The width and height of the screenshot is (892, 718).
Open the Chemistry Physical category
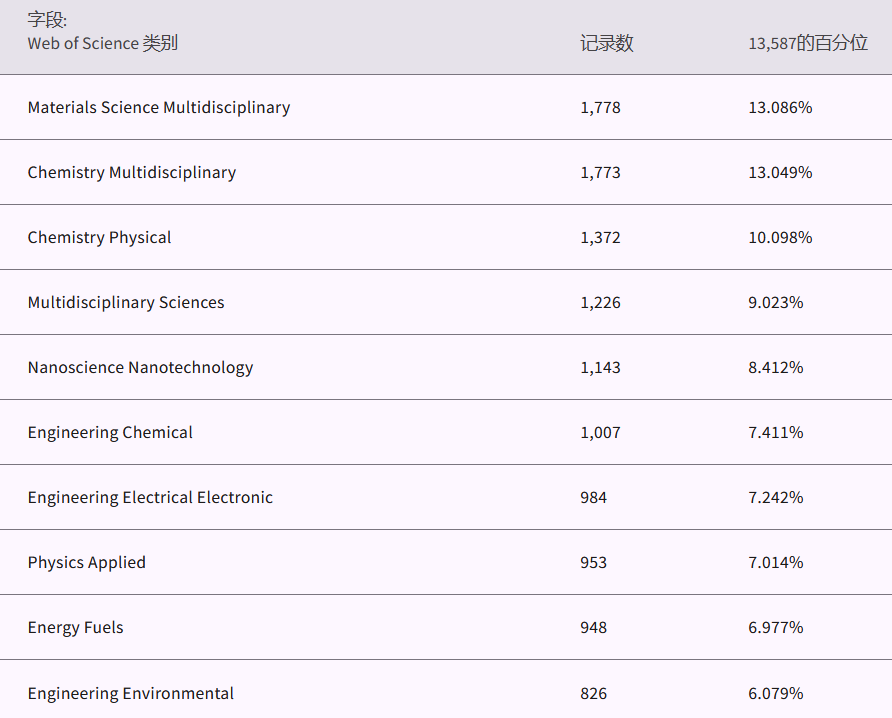tap(99, 237)
